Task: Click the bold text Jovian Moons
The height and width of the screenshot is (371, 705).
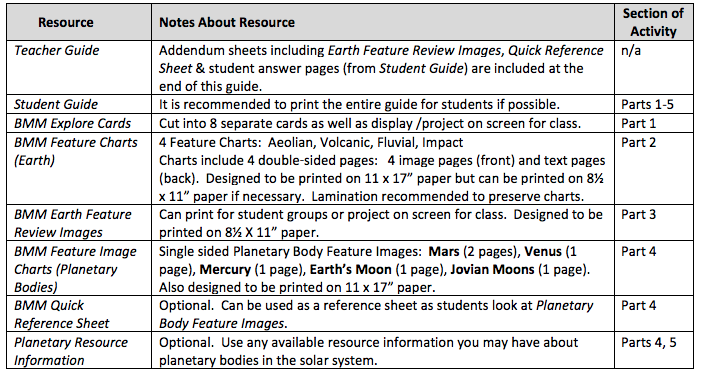Action: [492, 269]
